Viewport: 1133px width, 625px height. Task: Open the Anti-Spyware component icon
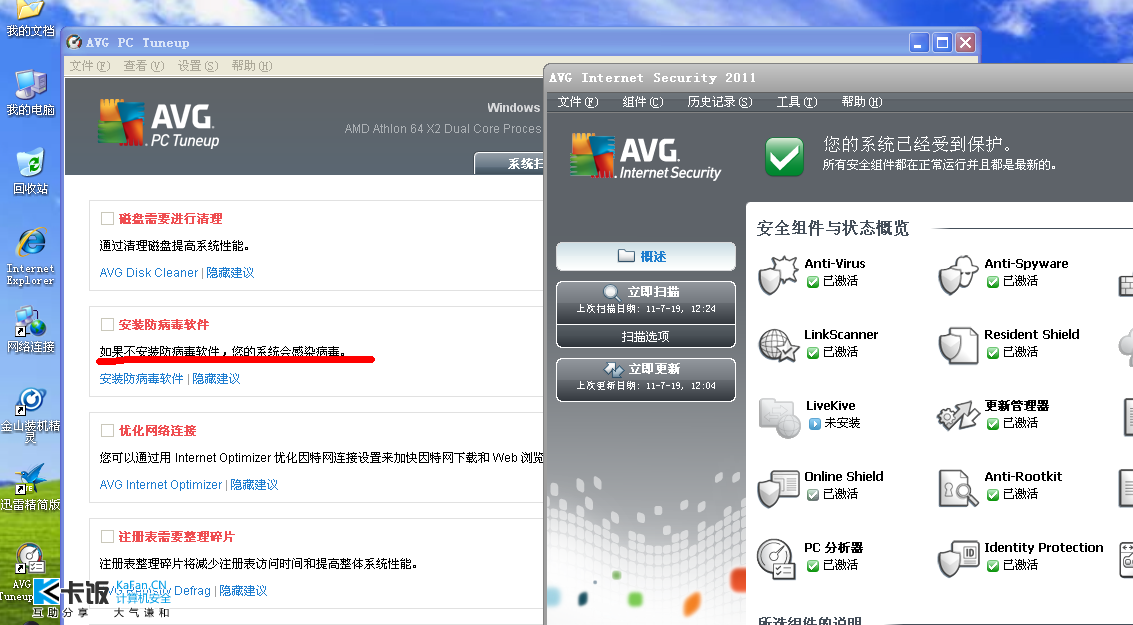tap(958, 274)
